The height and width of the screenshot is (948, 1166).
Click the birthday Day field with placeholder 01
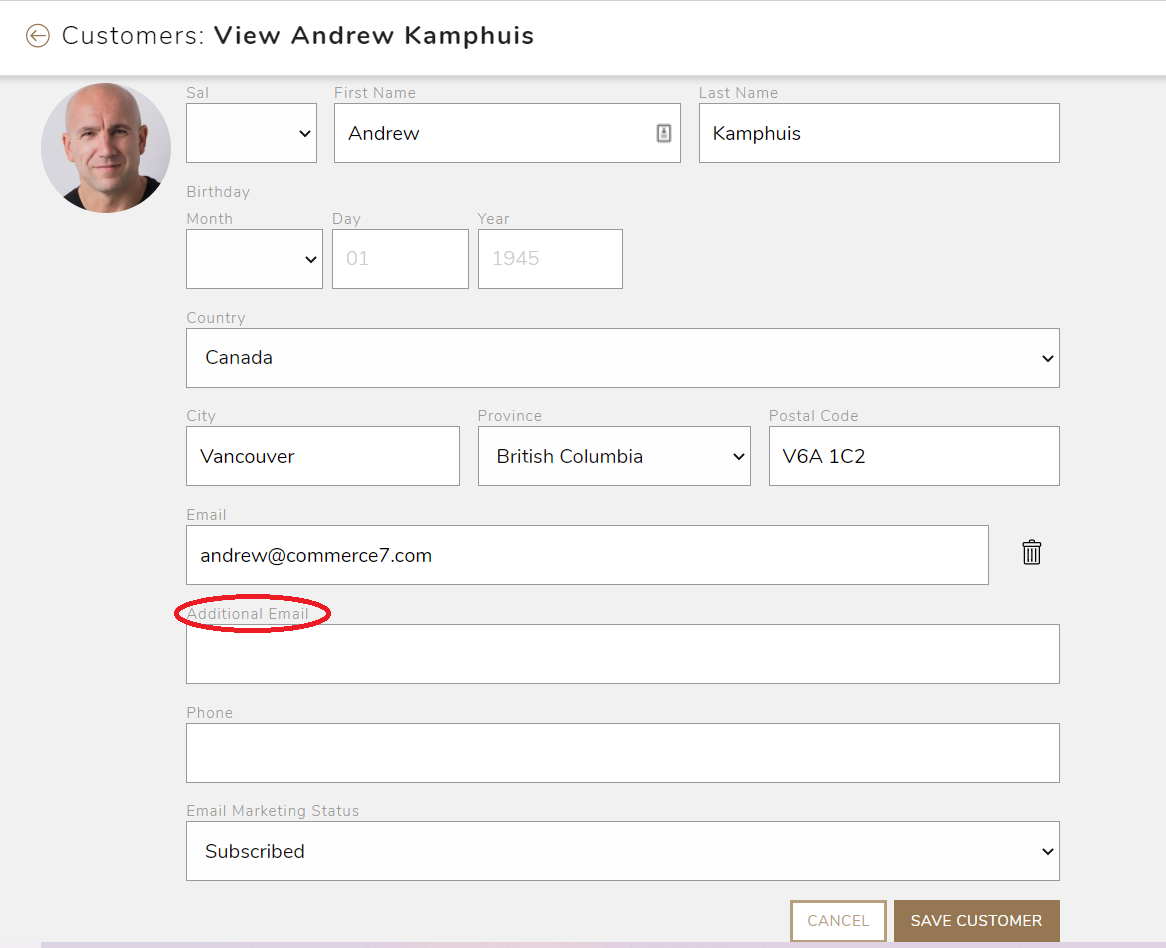tap(400, 258)
